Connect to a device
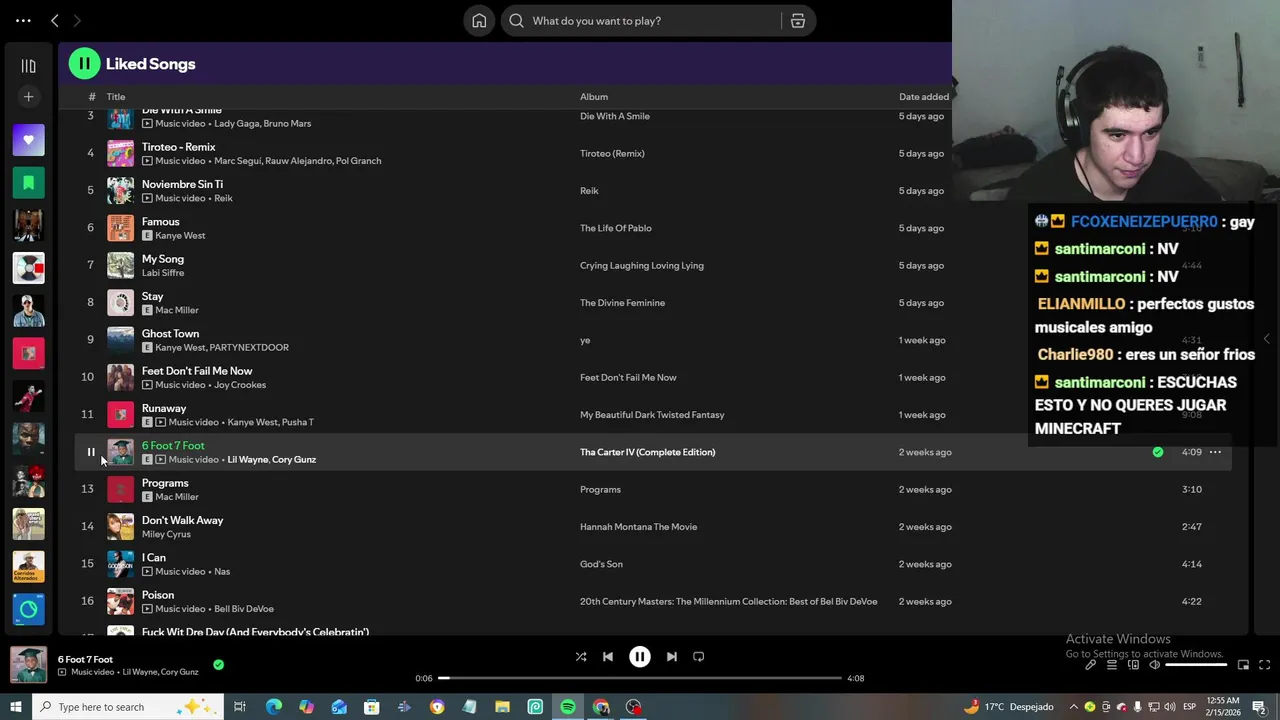The image size is (1280, 720). [x=1133, y=665]
